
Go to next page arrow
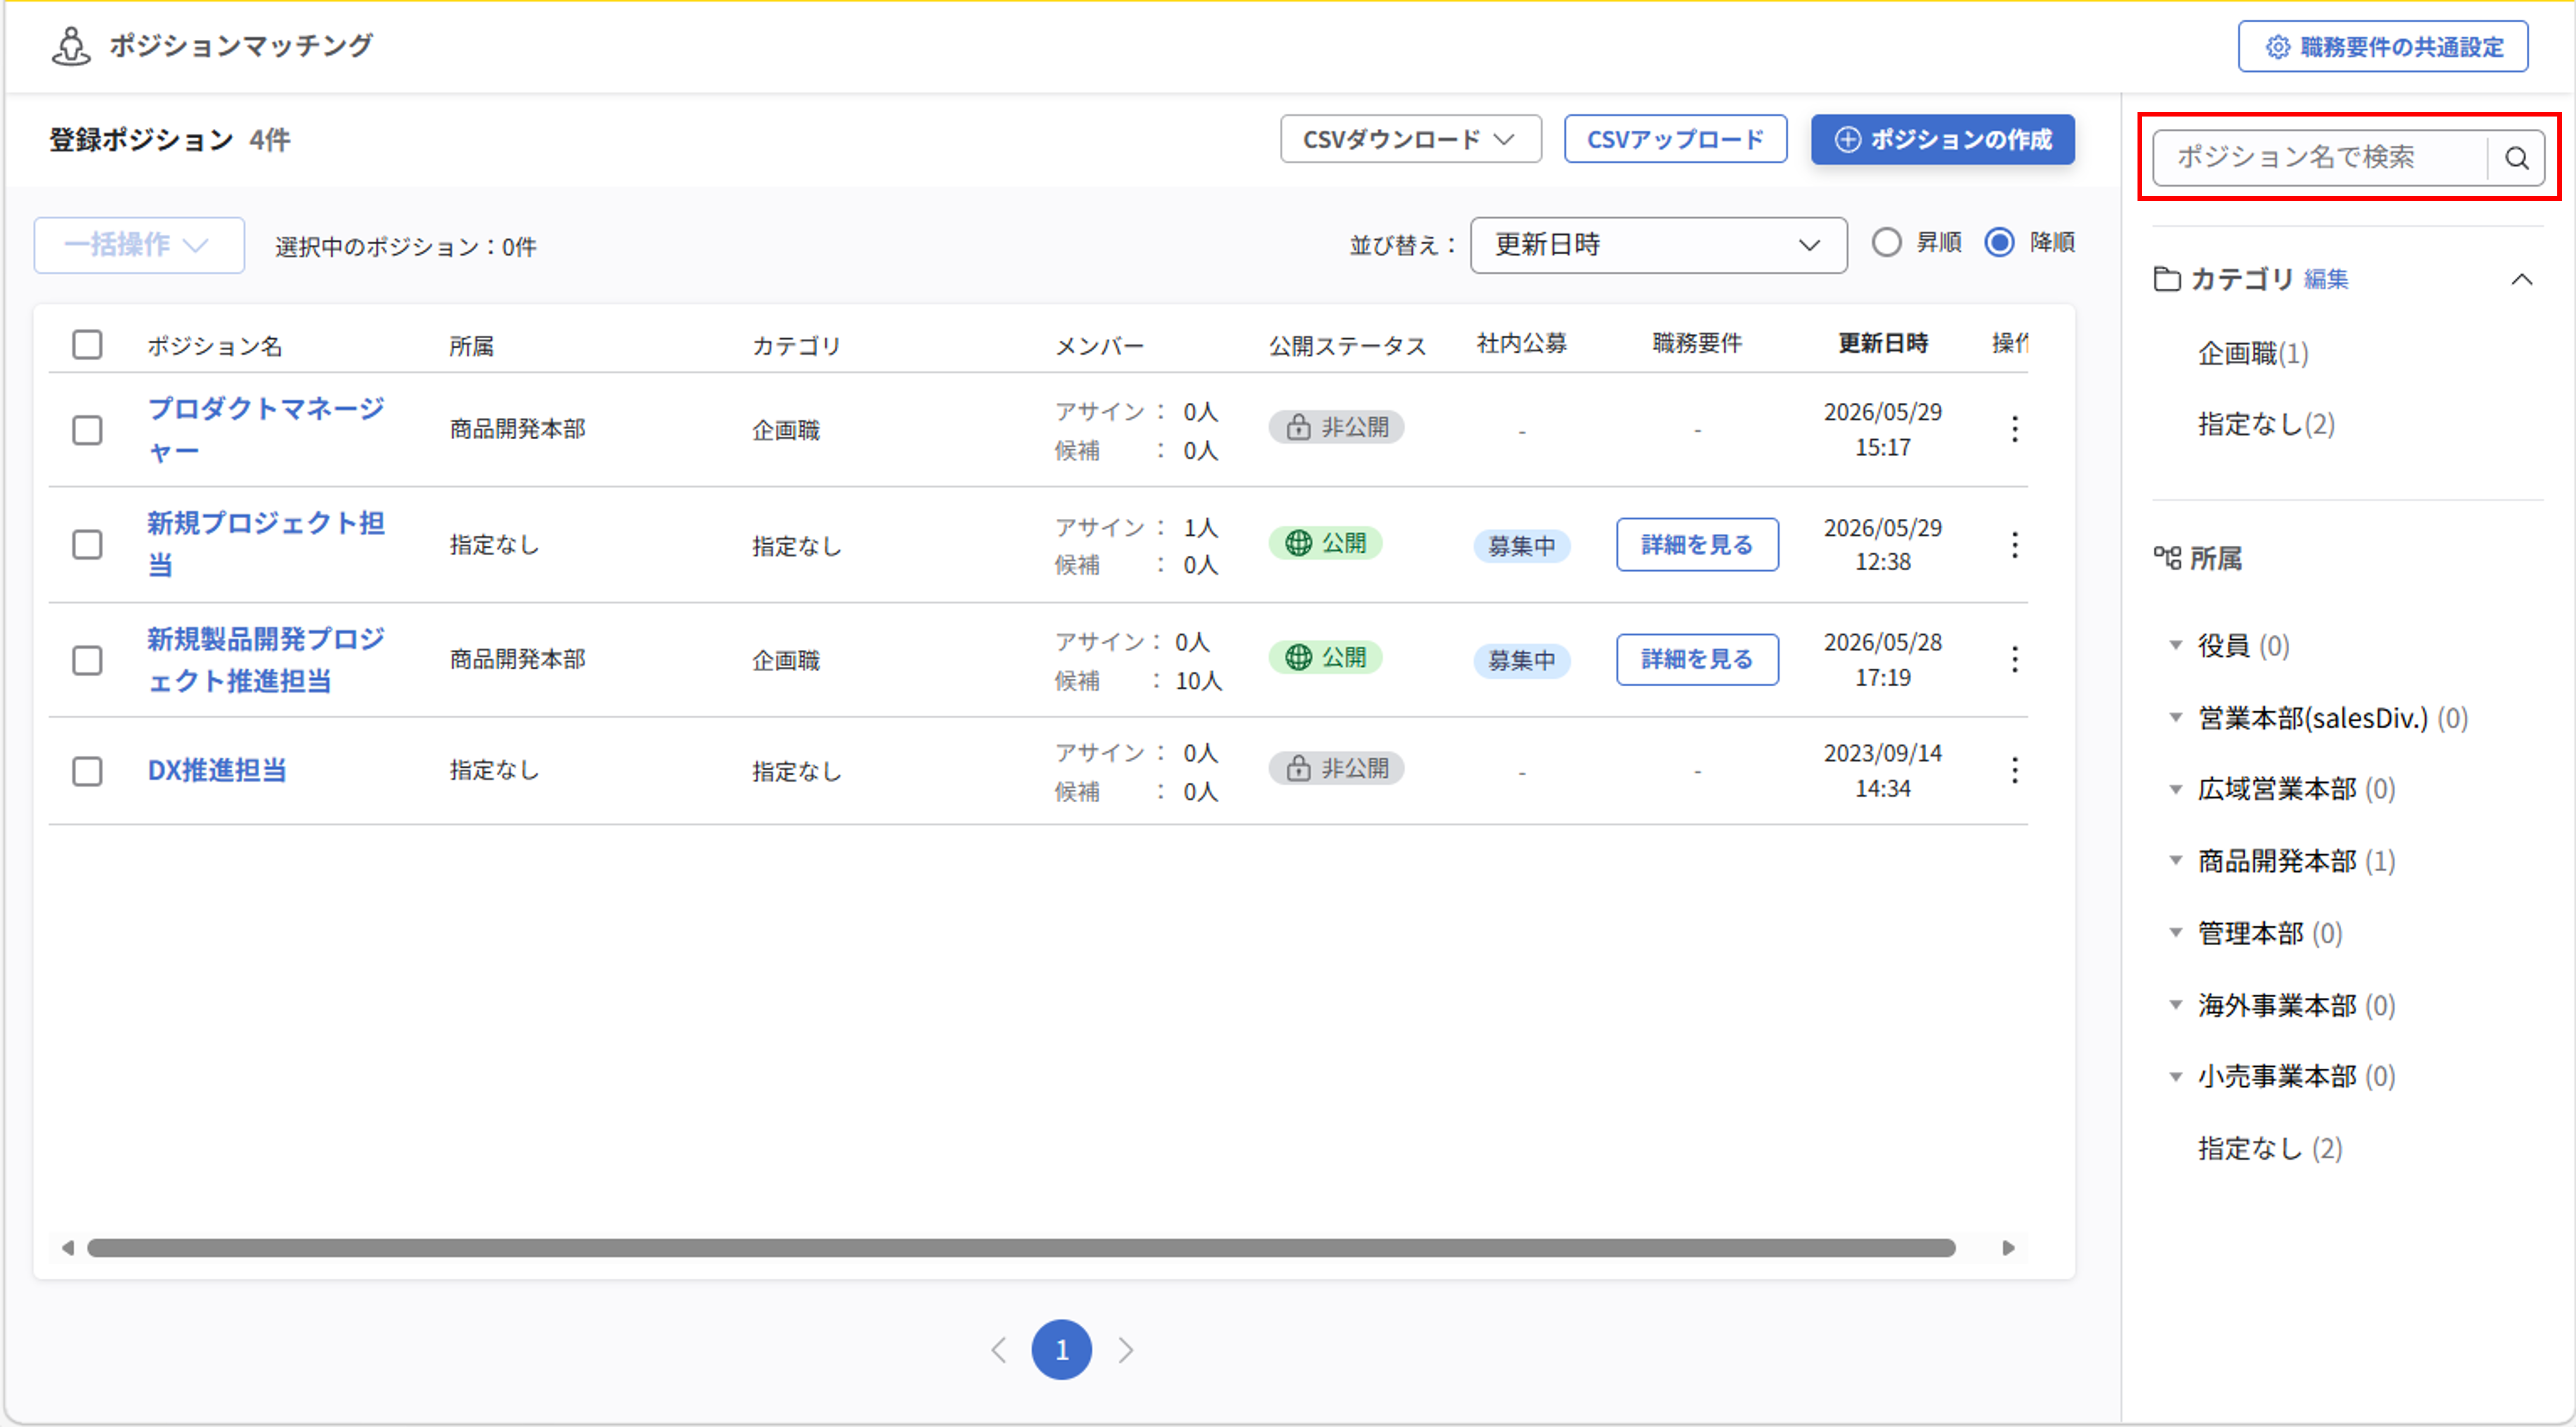1126,1350
